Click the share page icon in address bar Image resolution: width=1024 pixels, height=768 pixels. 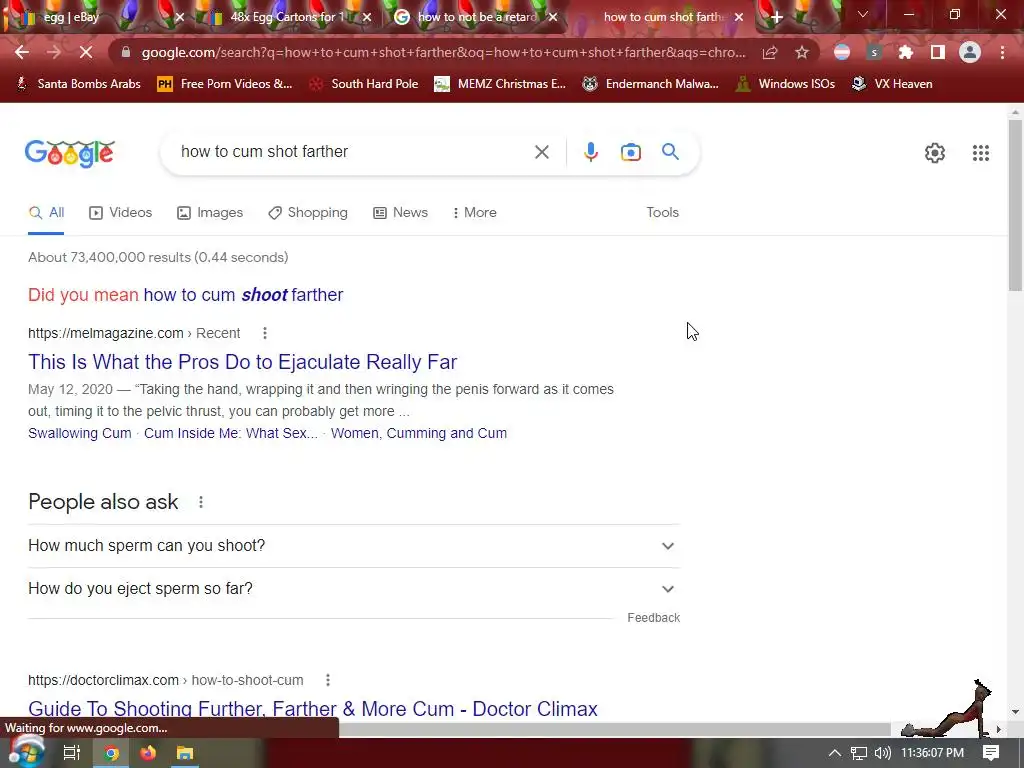point(770,52)
